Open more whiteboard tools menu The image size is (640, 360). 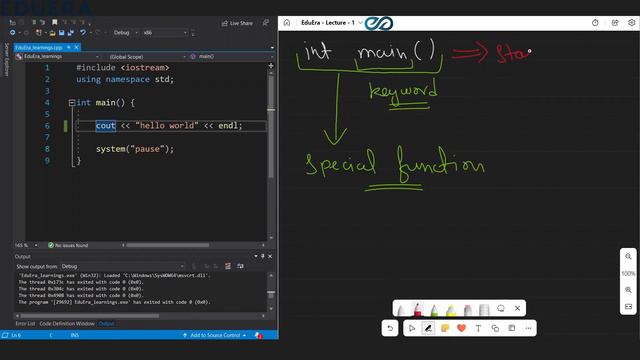[529, 328]
